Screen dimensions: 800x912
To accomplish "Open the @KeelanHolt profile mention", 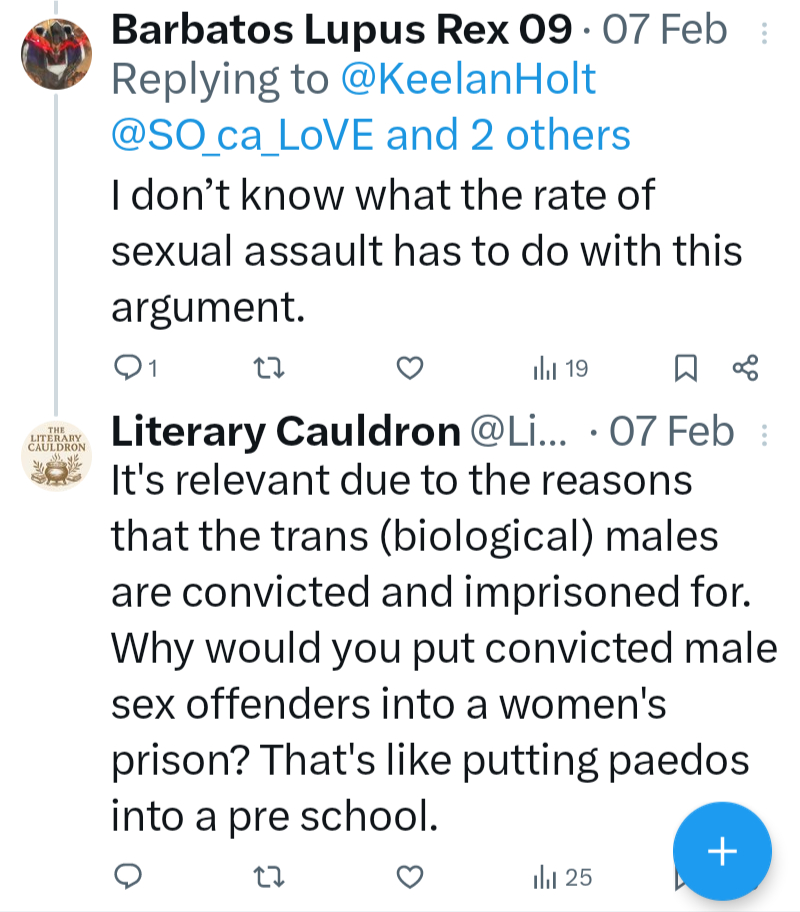I will 468,80.
